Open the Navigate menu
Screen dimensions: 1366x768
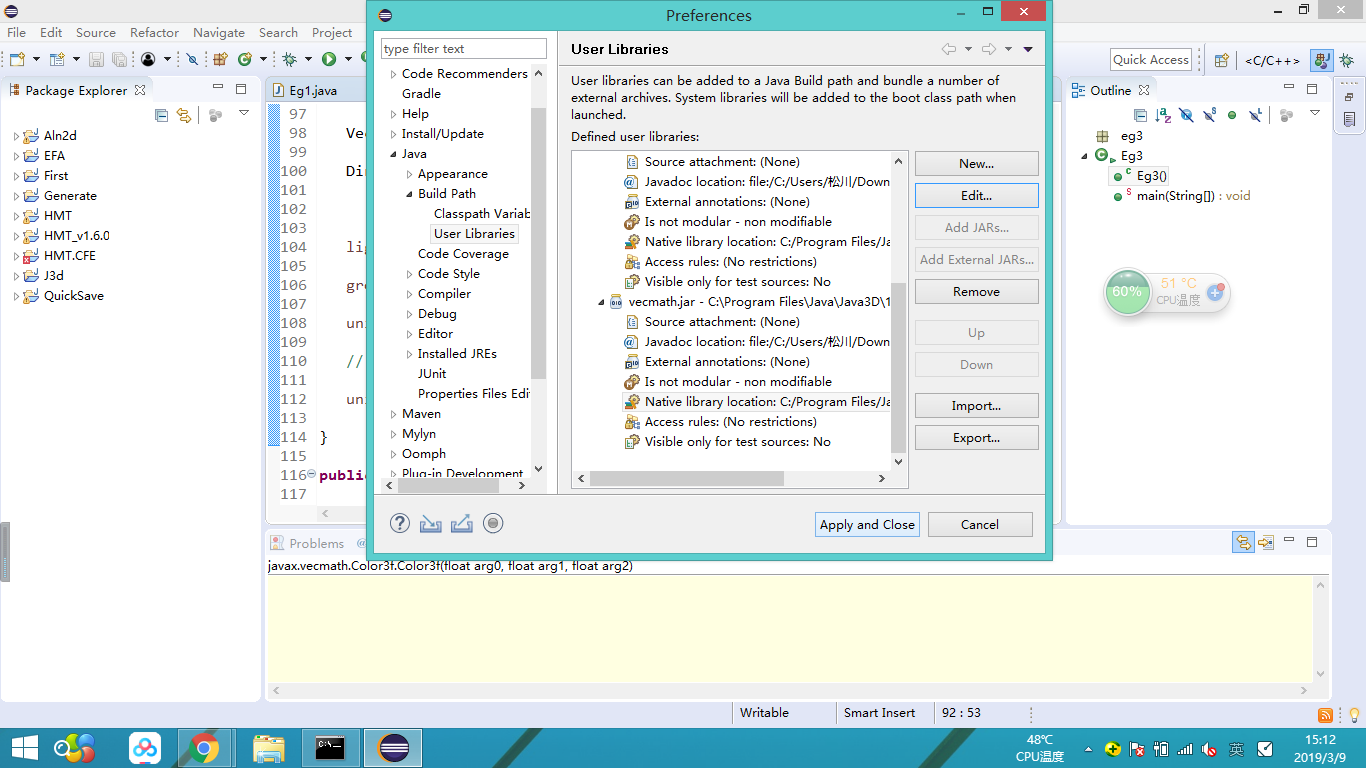[x=218, y=32]
